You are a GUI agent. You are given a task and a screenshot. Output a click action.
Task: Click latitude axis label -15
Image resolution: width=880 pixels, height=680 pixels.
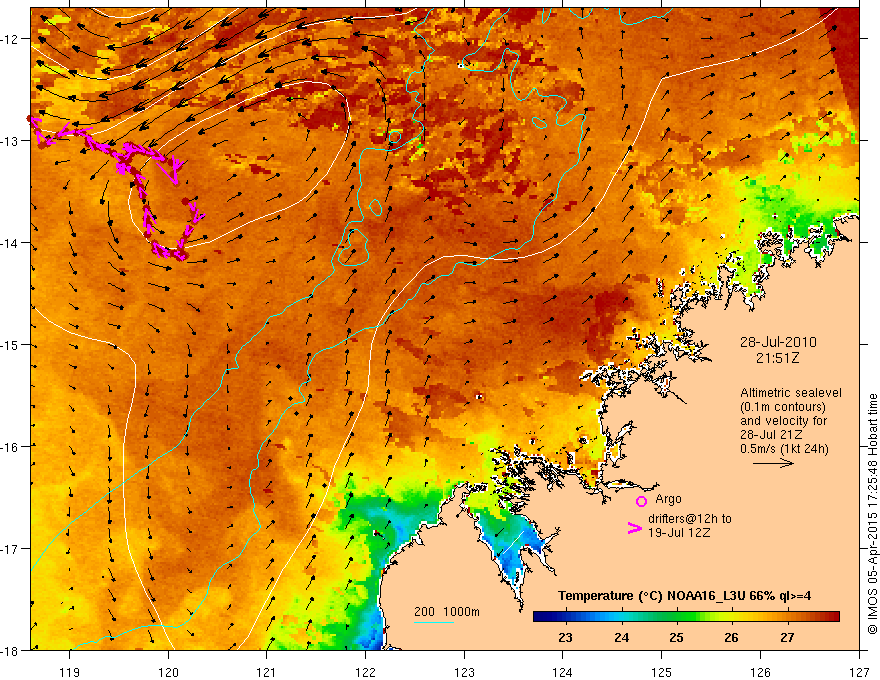click(x=10, y=344)
